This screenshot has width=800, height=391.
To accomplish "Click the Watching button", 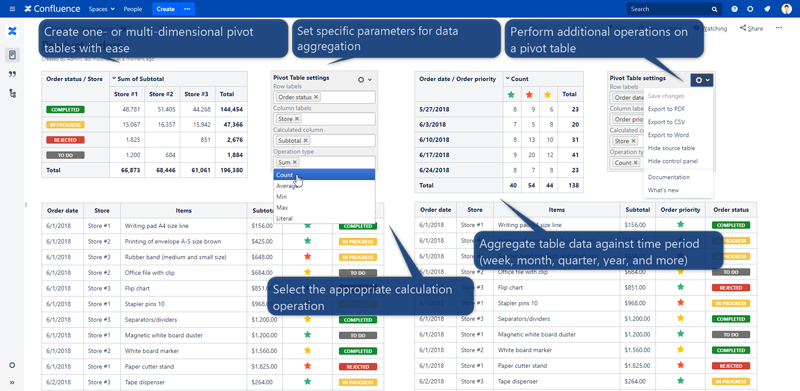I will (711, 29).
